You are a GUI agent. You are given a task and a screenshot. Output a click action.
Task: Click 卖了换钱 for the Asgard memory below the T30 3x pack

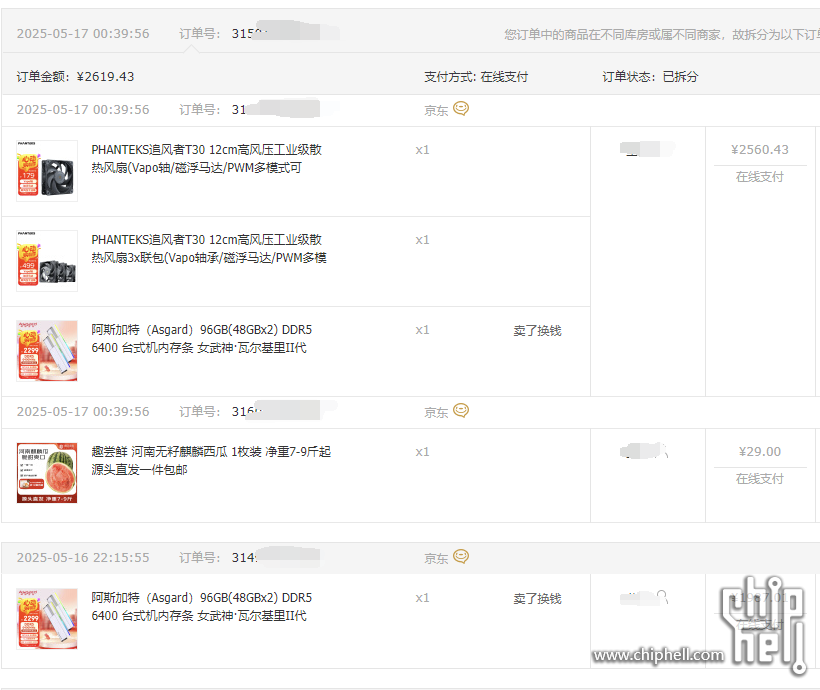tap(537, 331)
